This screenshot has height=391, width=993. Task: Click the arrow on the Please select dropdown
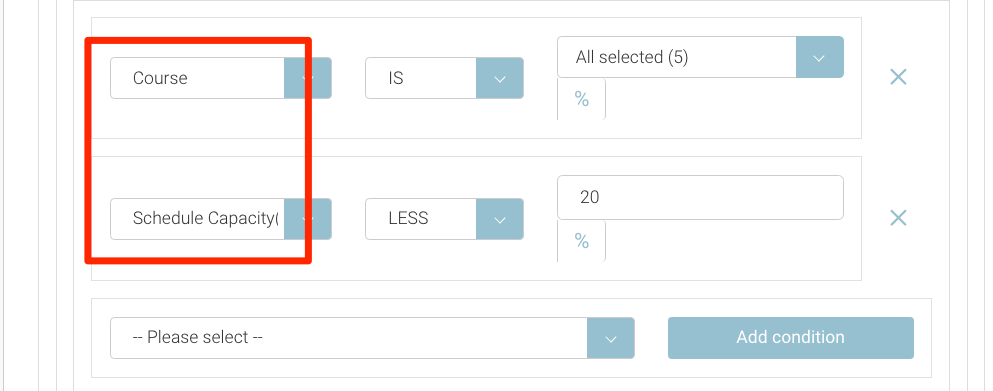click(610, 338)
